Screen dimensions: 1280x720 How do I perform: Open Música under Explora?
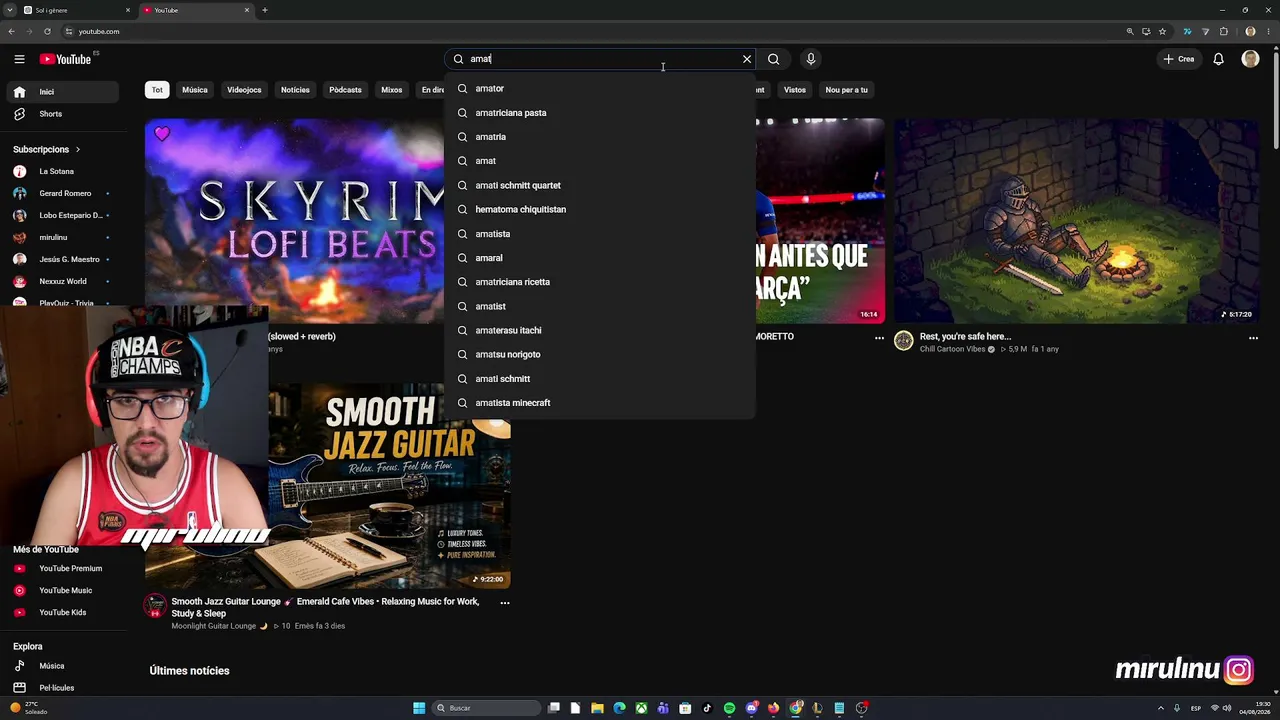coord(64,666)
